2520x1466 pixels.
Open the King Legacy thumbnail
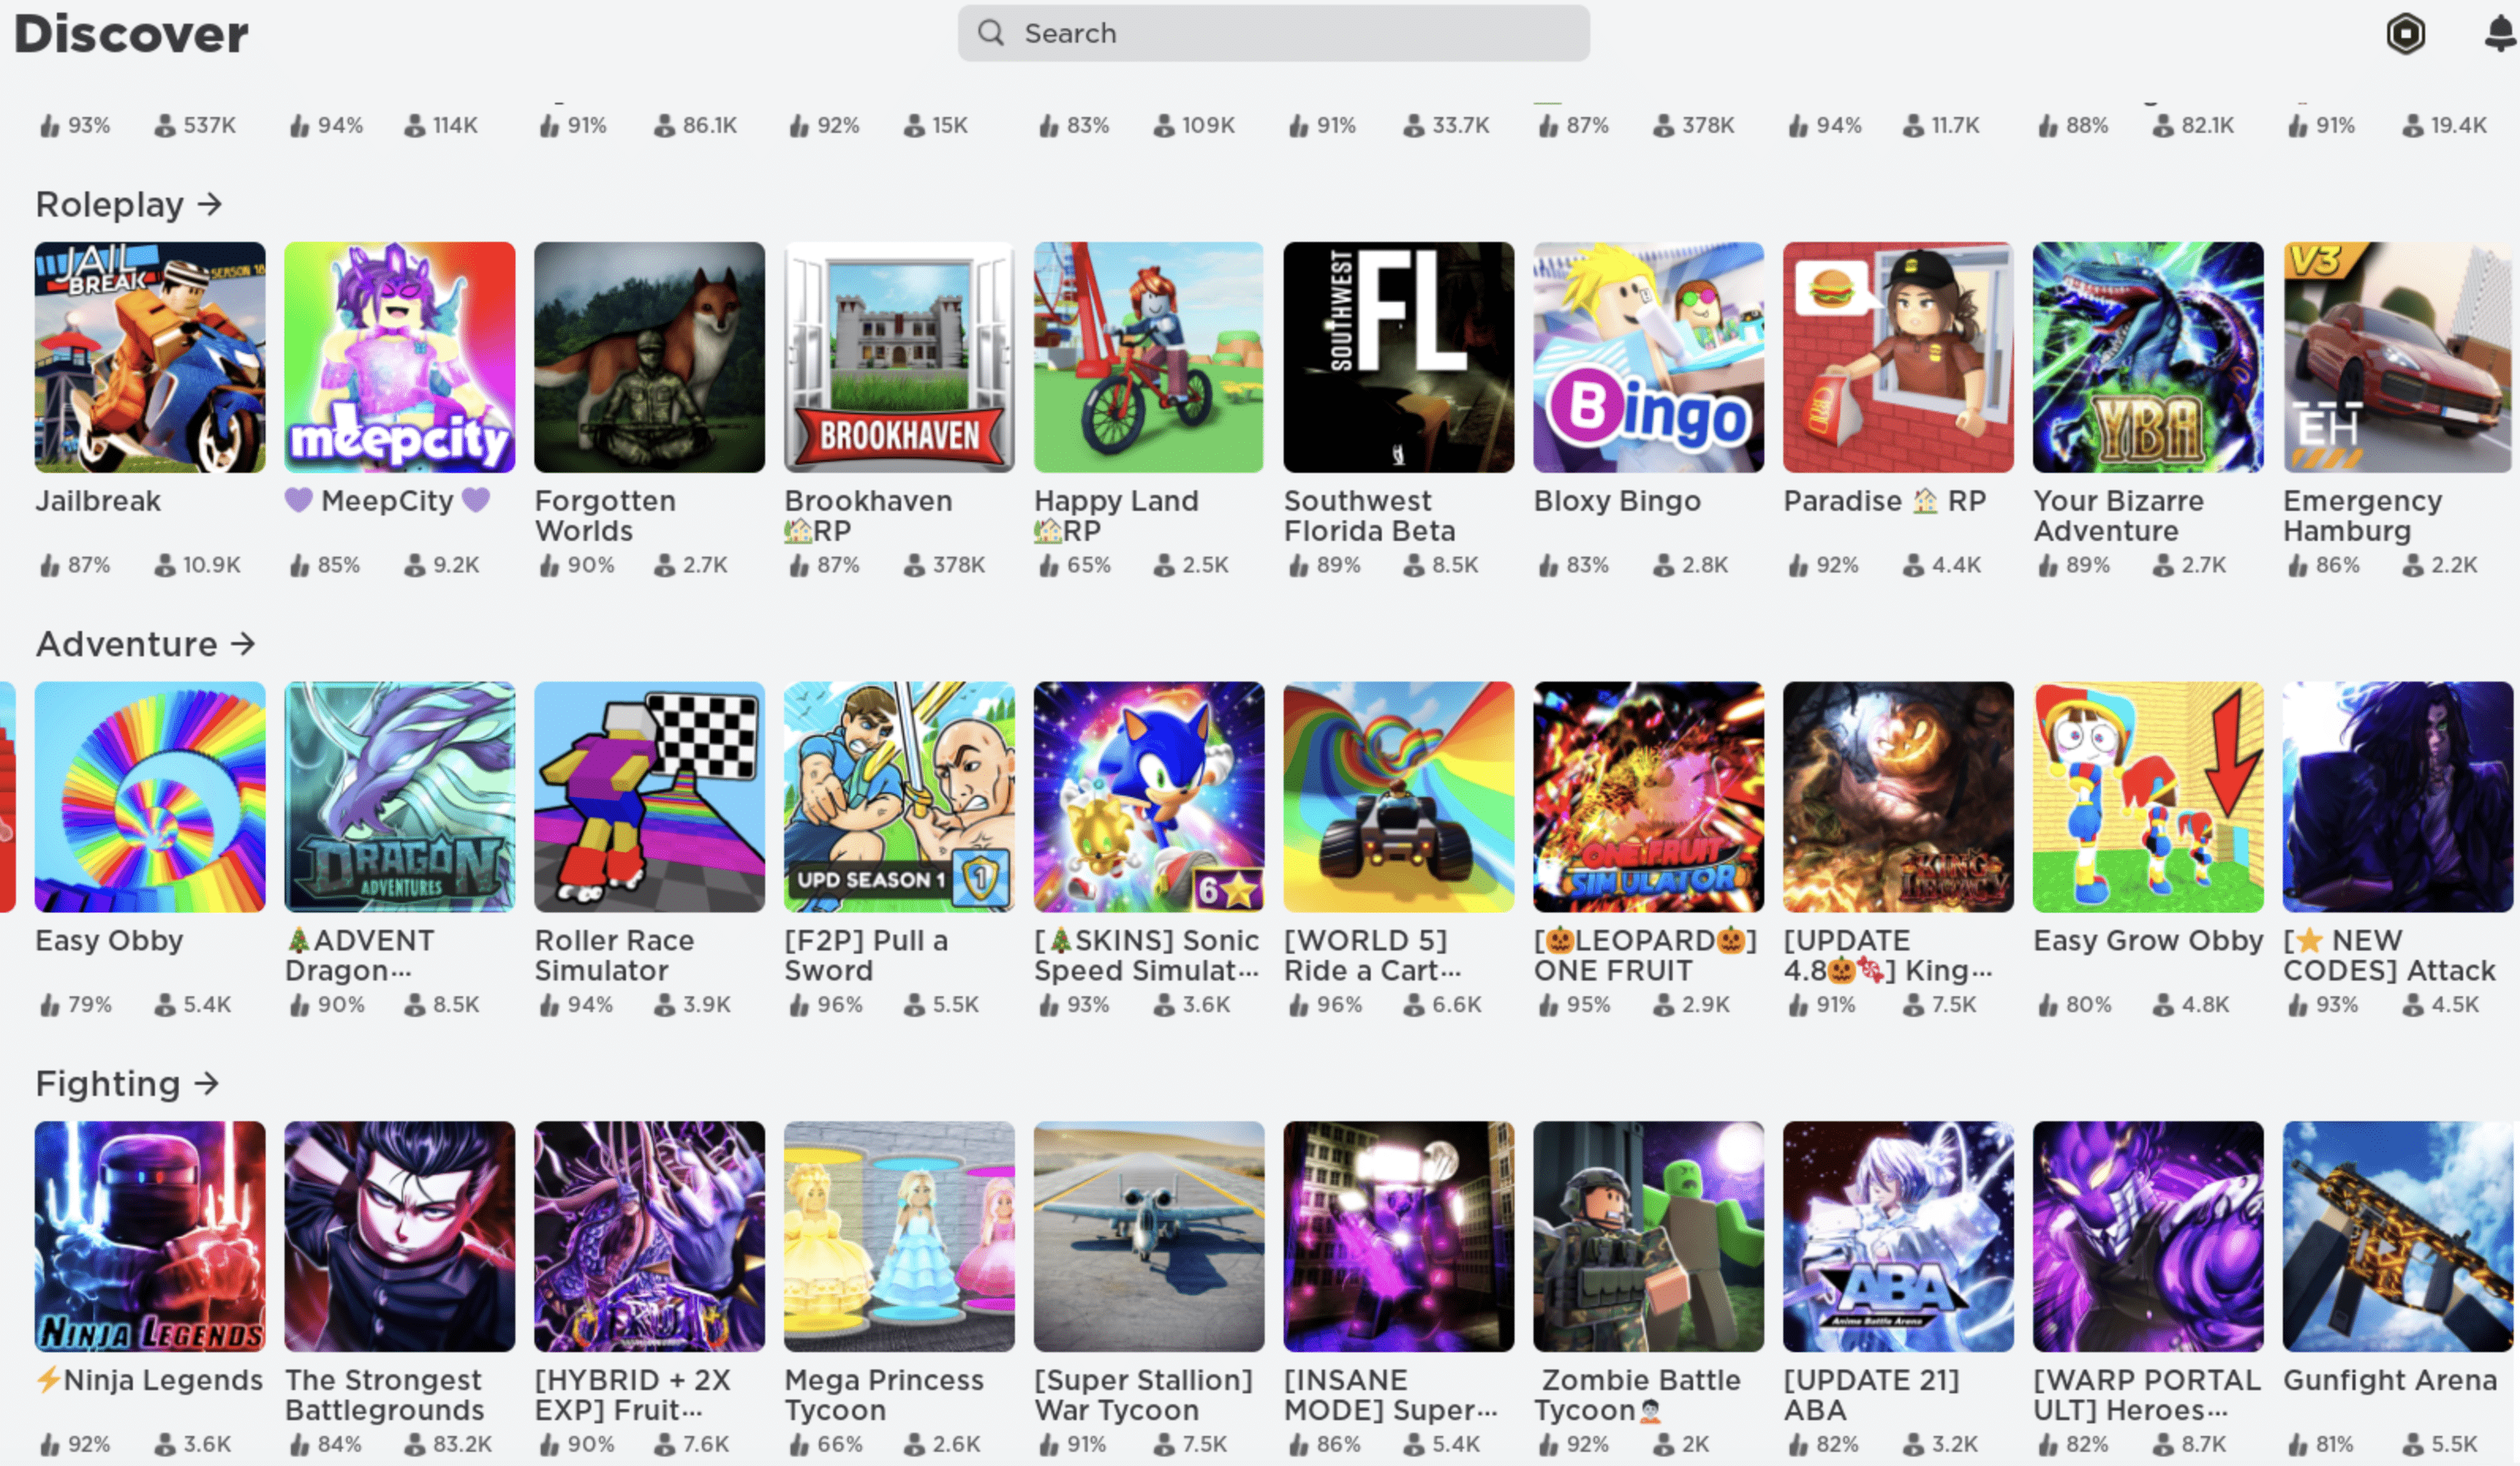click(x=1899, y=797)
